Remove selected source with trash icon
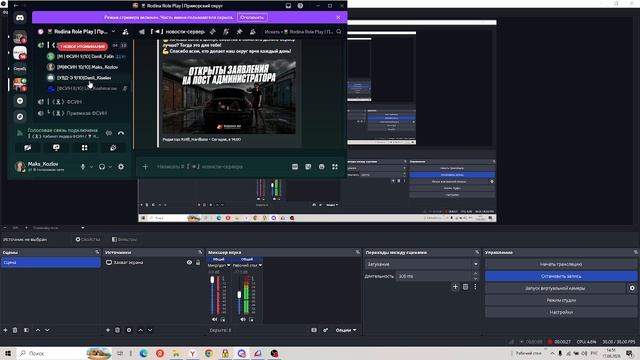This screenshot has width=640, height=360. [117, 330]
